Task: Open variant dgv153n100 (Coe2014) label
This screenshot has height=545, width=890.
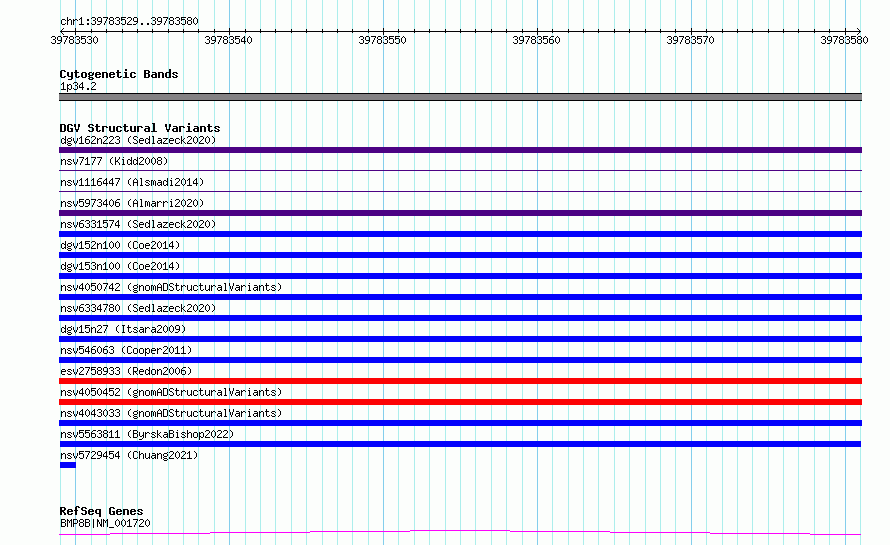Action: [x=120, y=266]
